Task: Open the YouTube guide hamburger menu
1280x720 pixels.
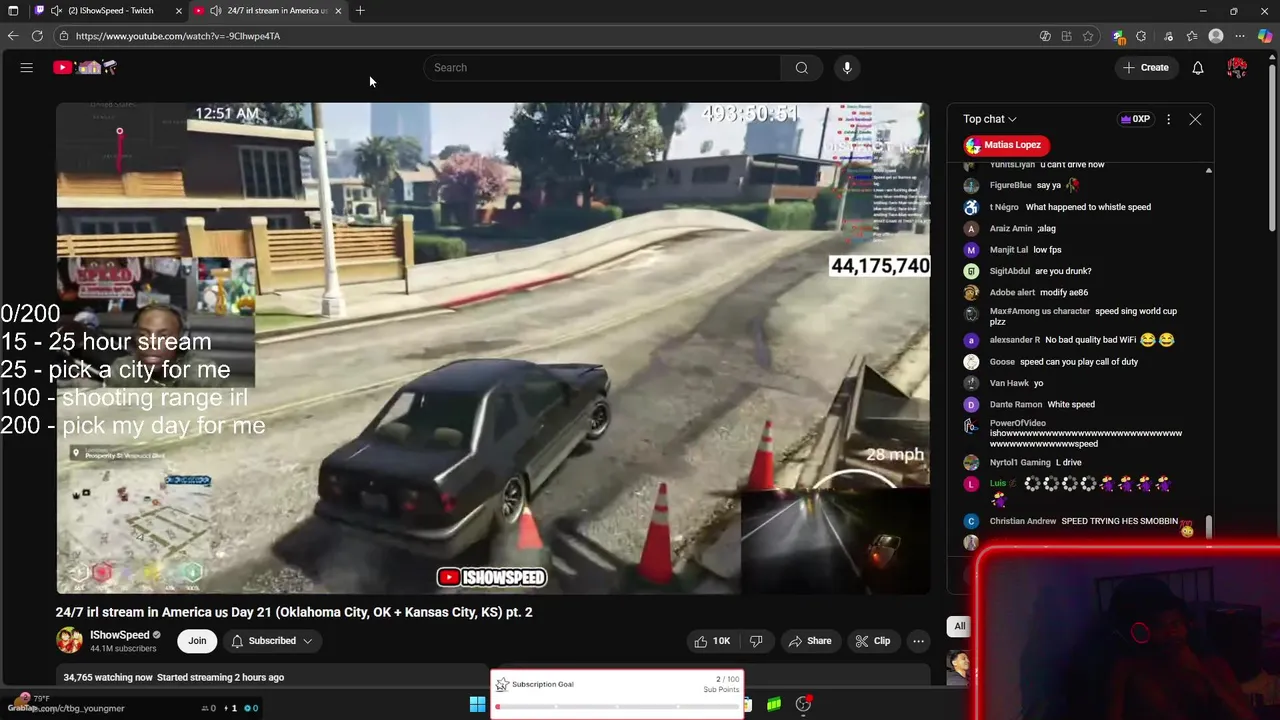Action: 27,68
